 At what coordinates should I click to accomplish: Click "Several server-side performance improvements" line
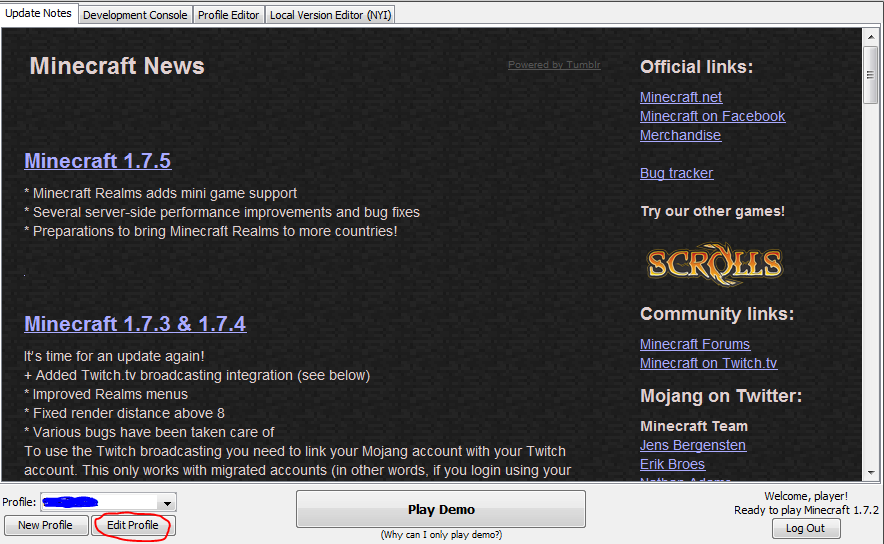point(222,213)
